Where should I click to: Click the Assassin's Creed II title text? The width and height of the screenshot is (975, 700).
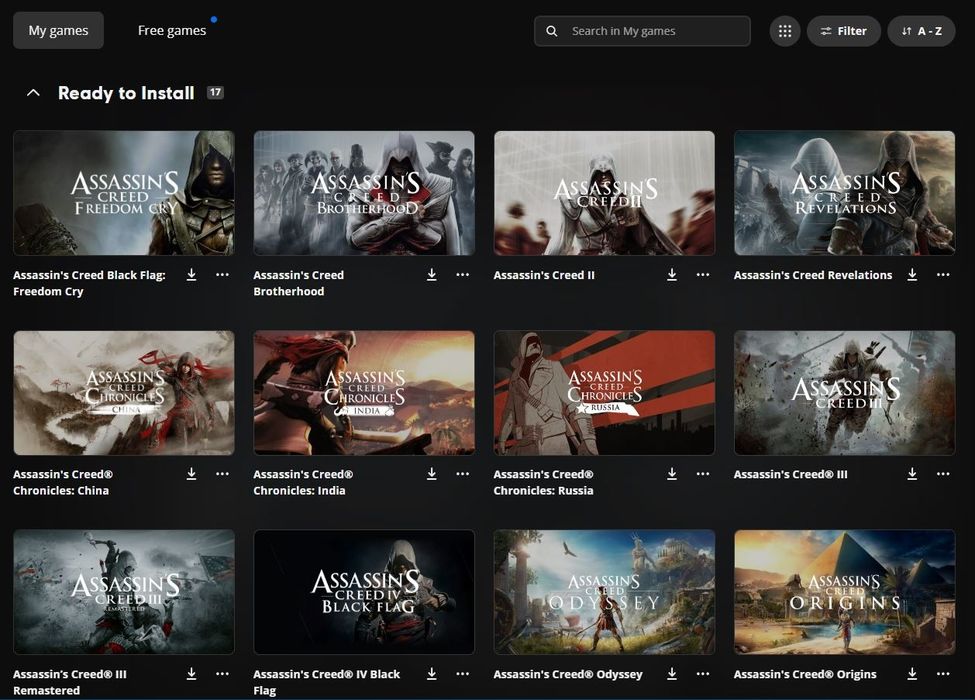click(544, 275)
